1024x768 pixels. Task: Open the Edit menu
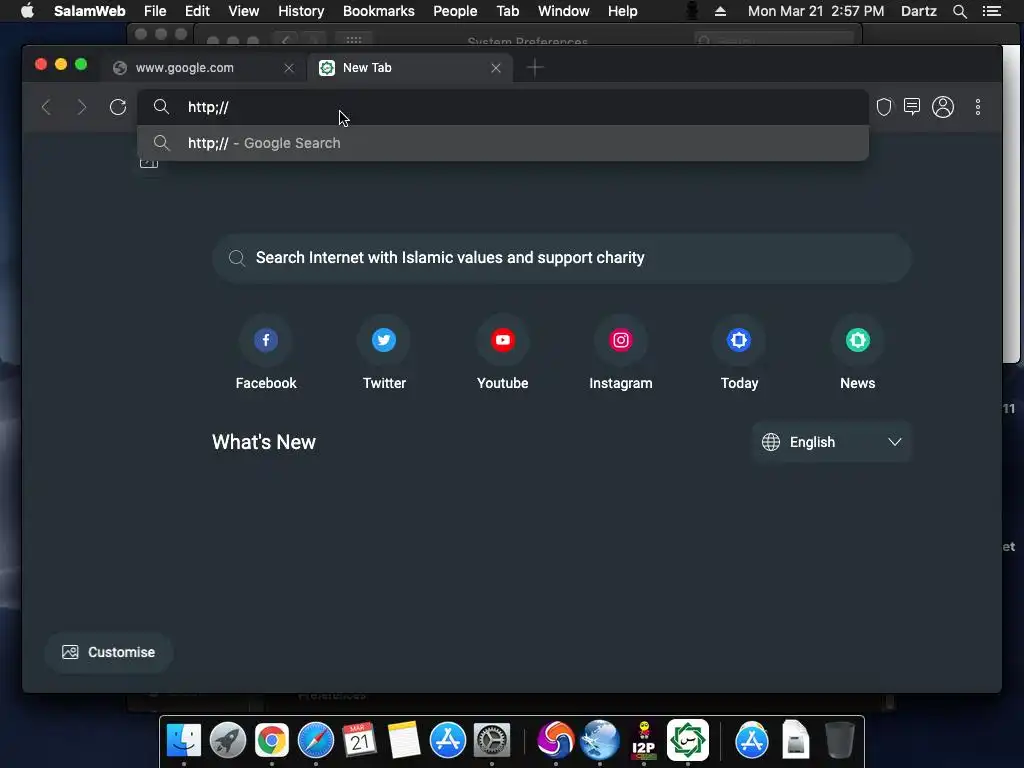[197, 11]
